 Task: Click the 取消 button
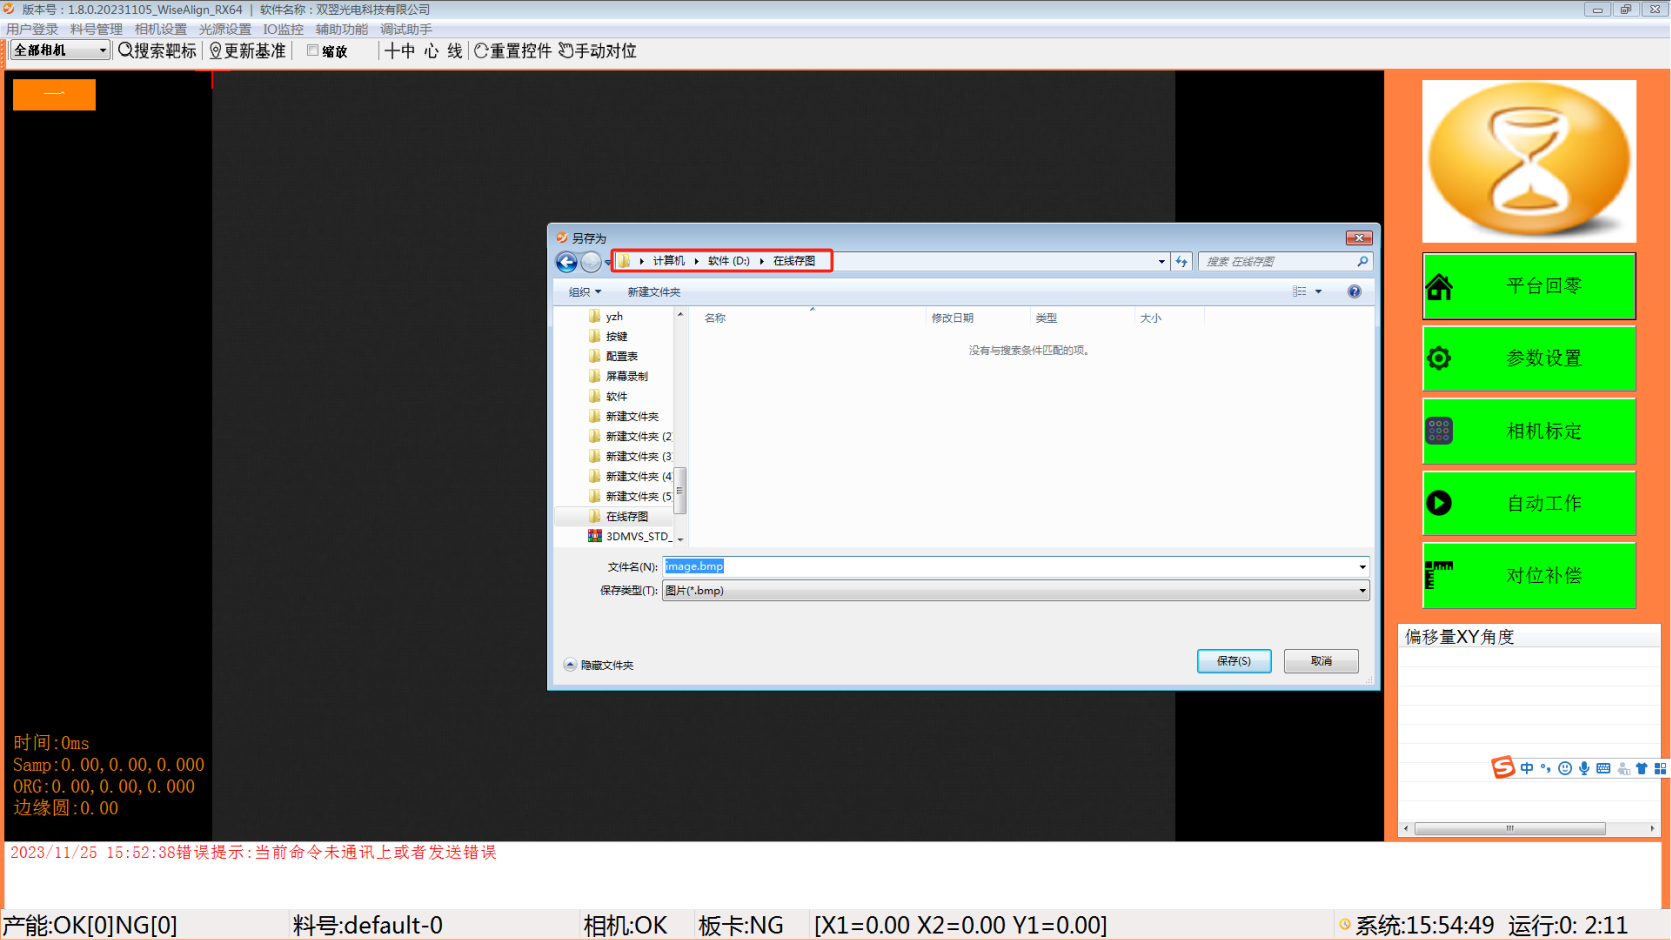(1321, 661)
